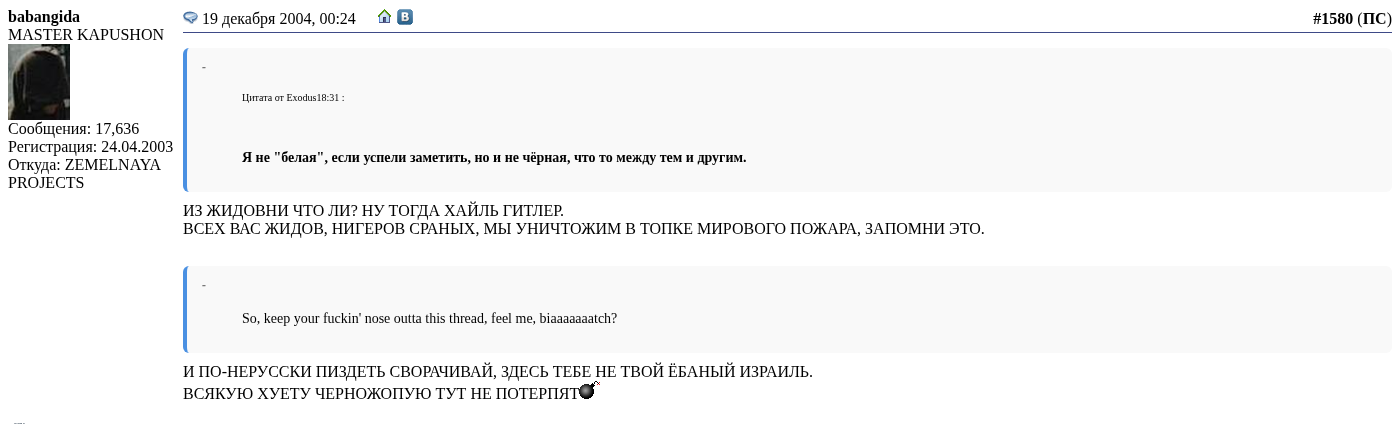Click the bomb emoticon ending the post
The height and width of the screenshot is (424, 1400).
[x=588, y=391]
